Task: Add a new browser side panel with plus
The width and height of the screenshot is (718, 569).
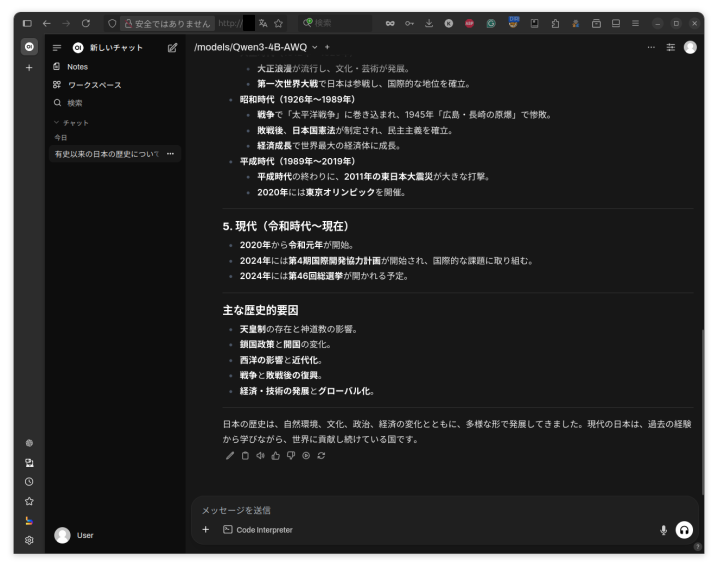Action: point(29,68)
